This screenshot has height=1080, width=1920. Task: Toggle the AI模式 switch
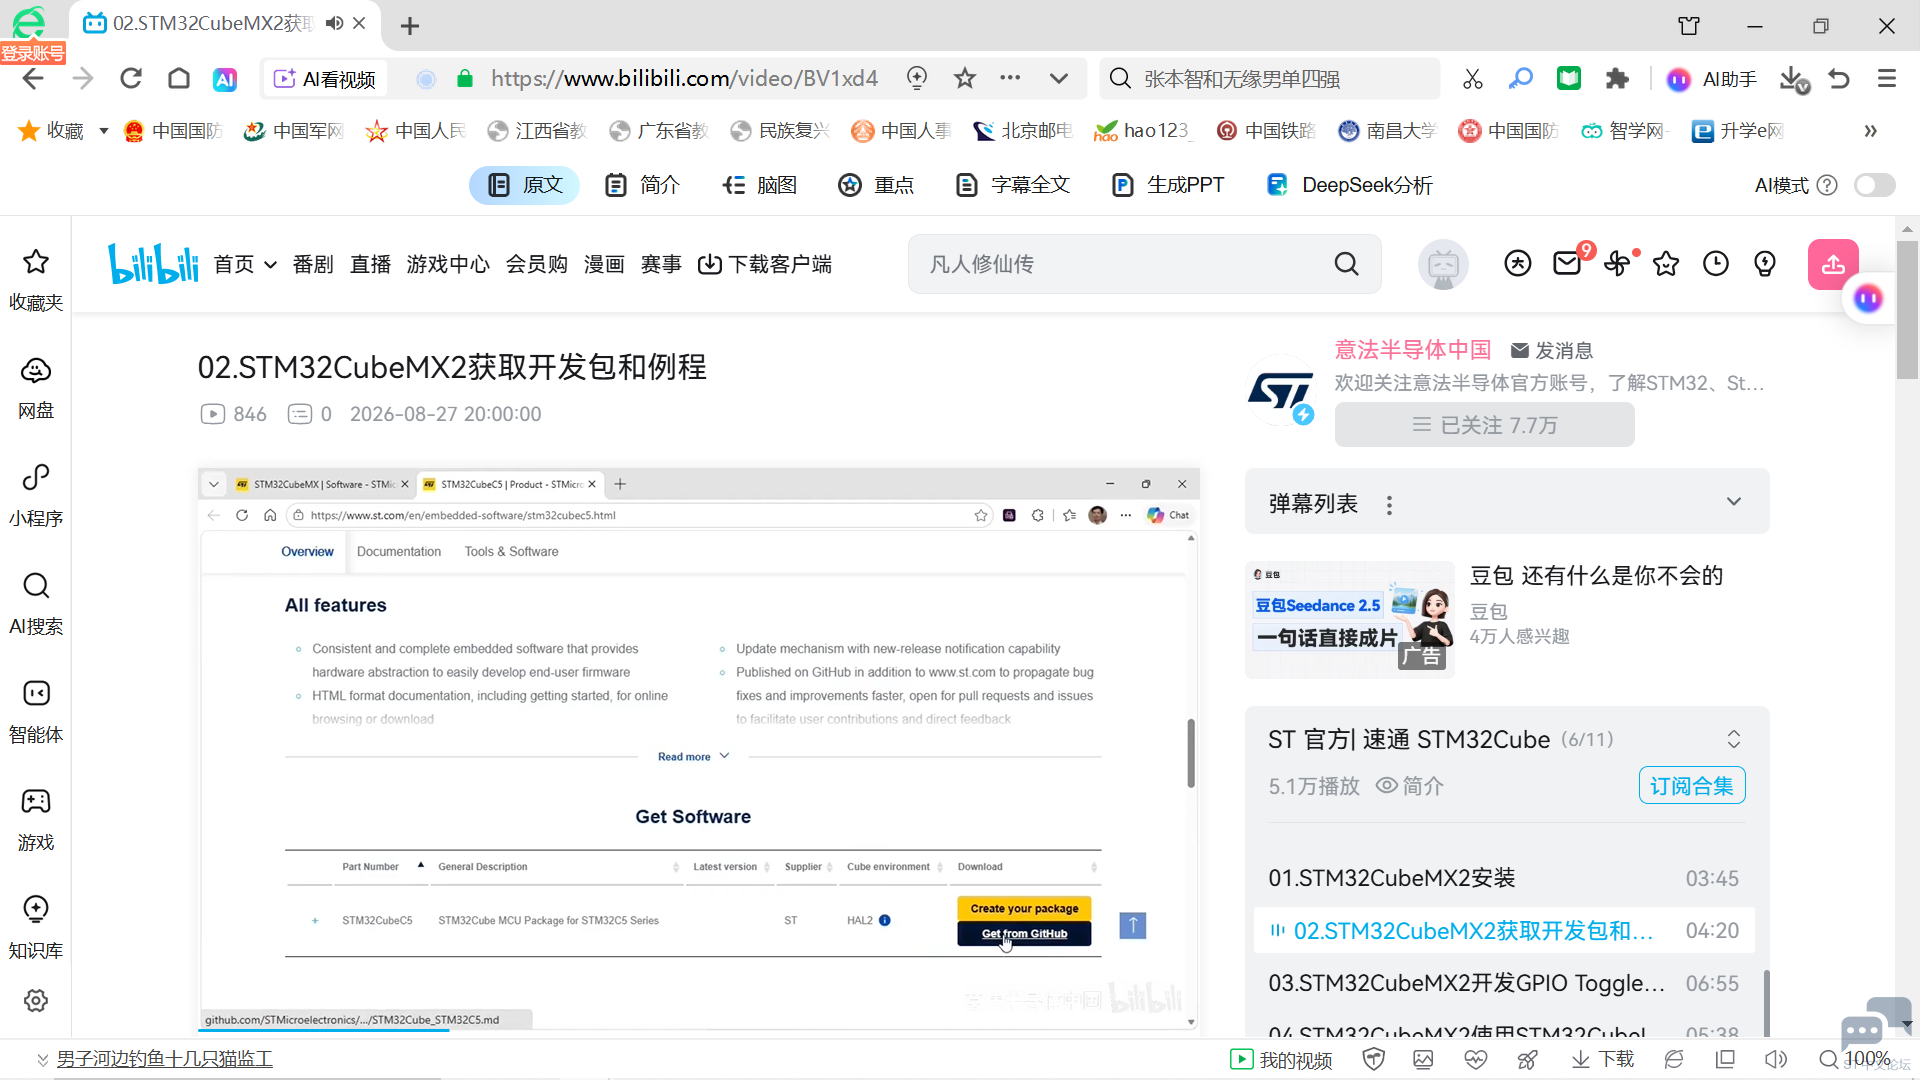pyautogui.click(x=1875, y=185)
